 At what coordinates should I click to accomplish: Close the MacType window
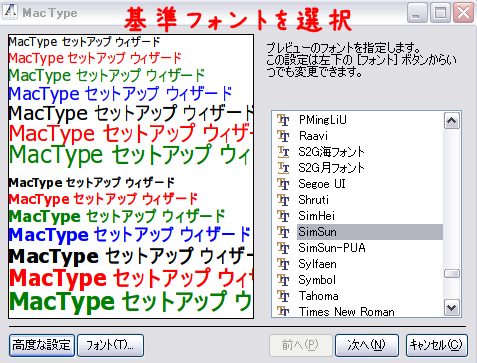point(464,13)
